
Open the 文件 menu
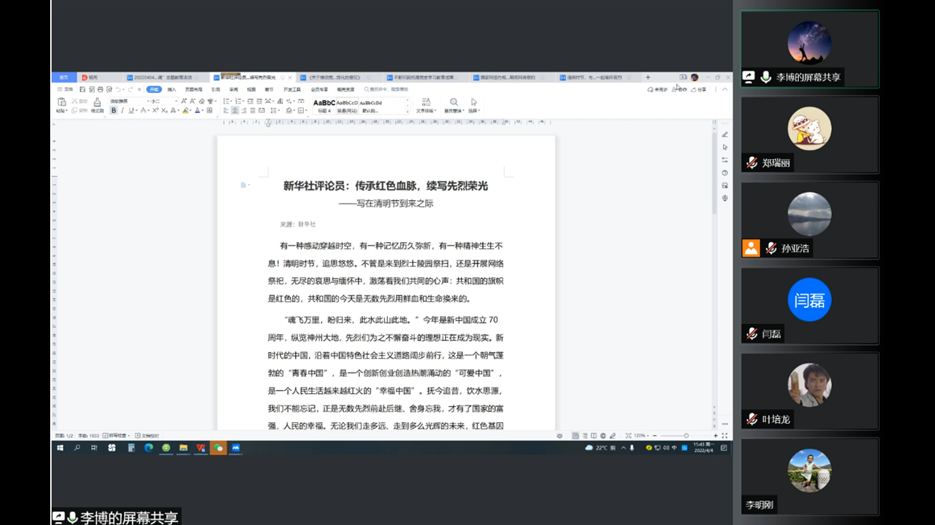(x=66, y=89)
